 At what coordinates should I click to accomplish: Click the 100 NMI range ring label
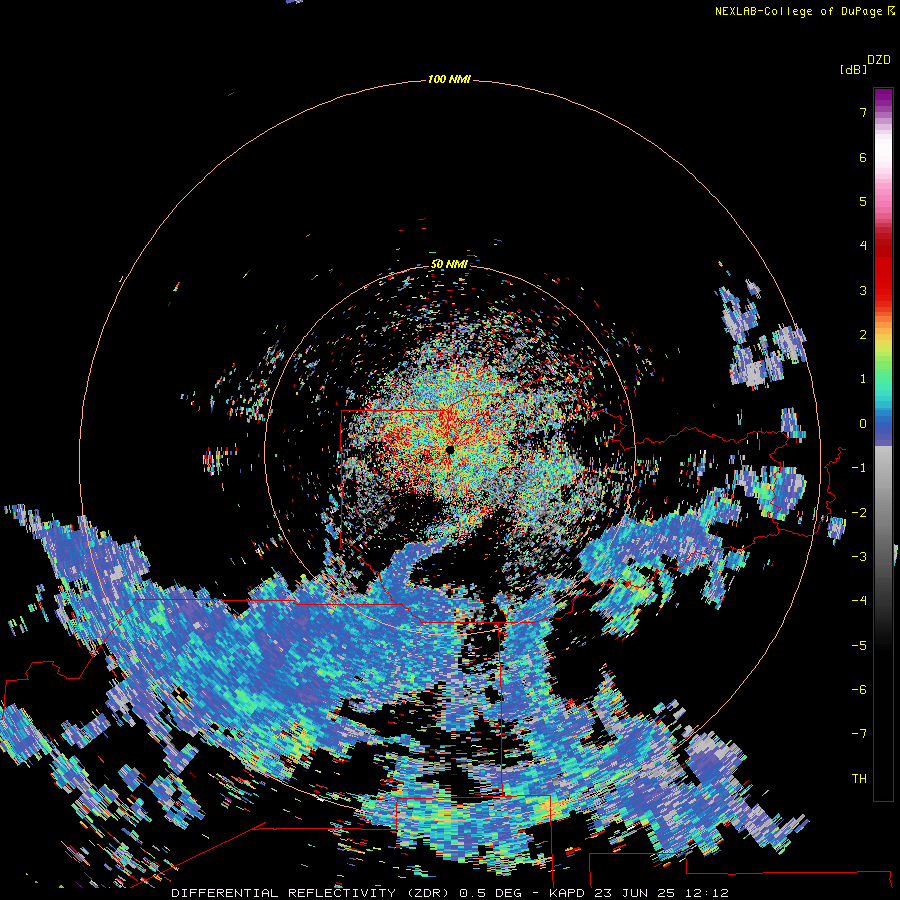449,79
